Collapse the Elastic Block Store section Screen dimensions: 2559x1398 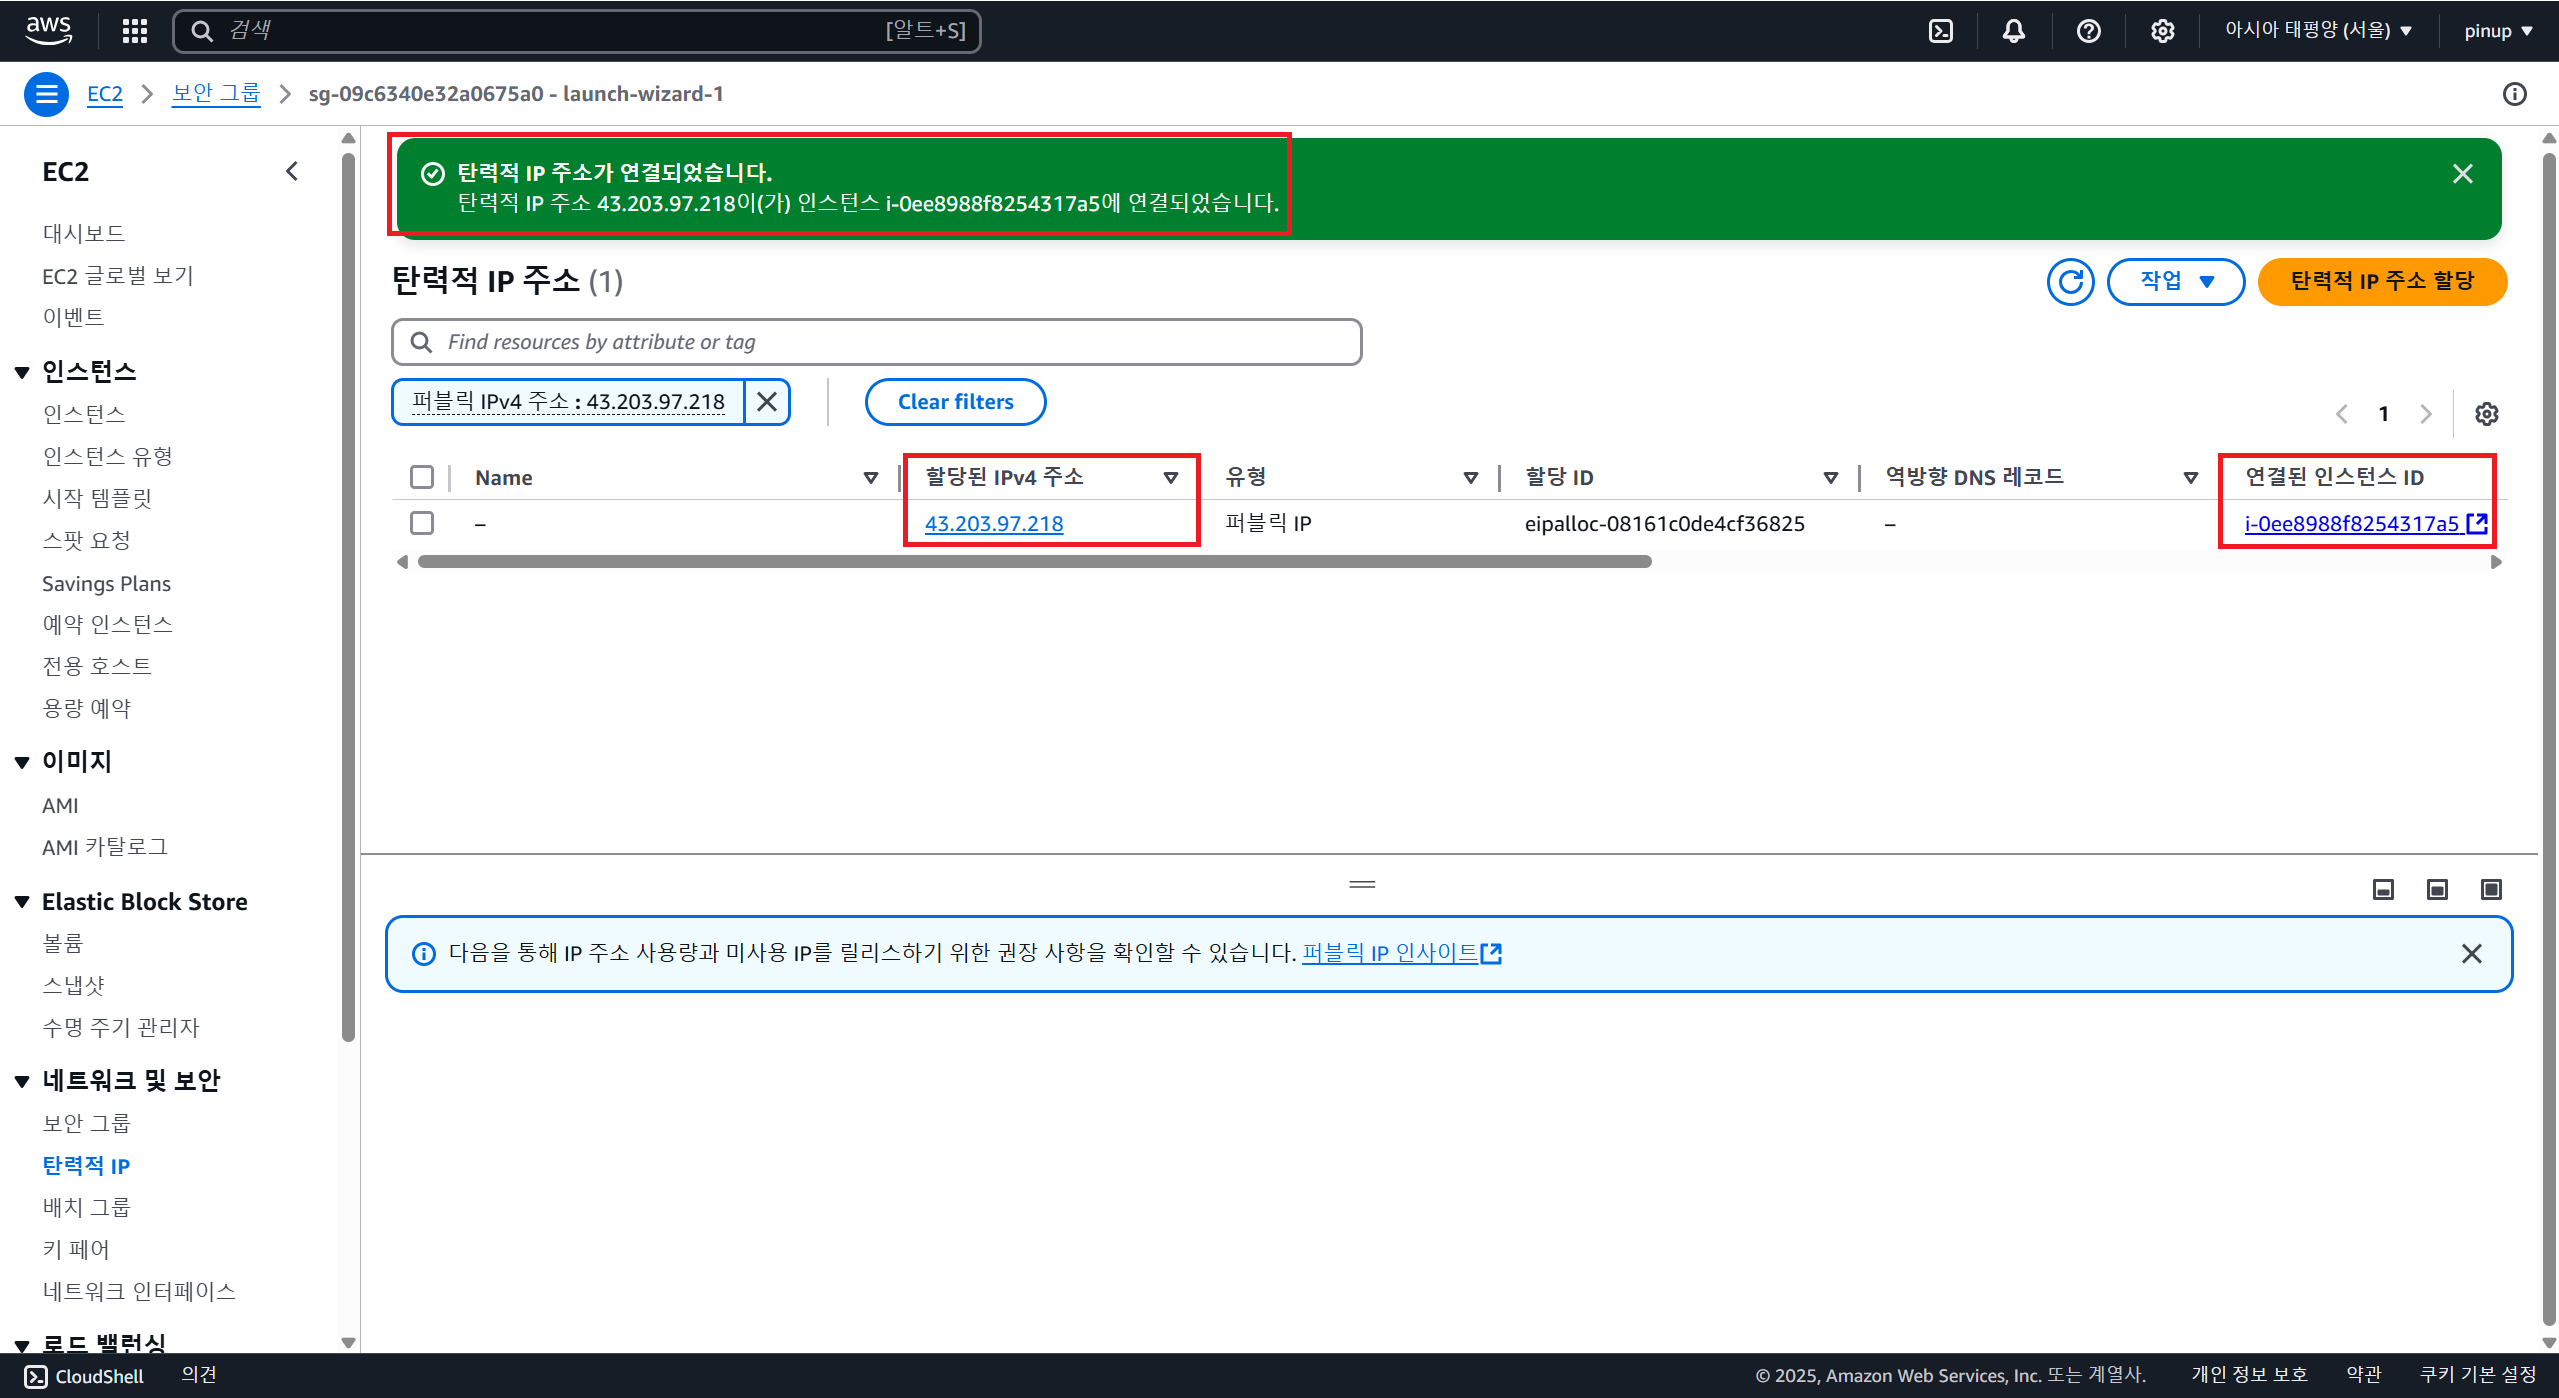tap(22, 902)
